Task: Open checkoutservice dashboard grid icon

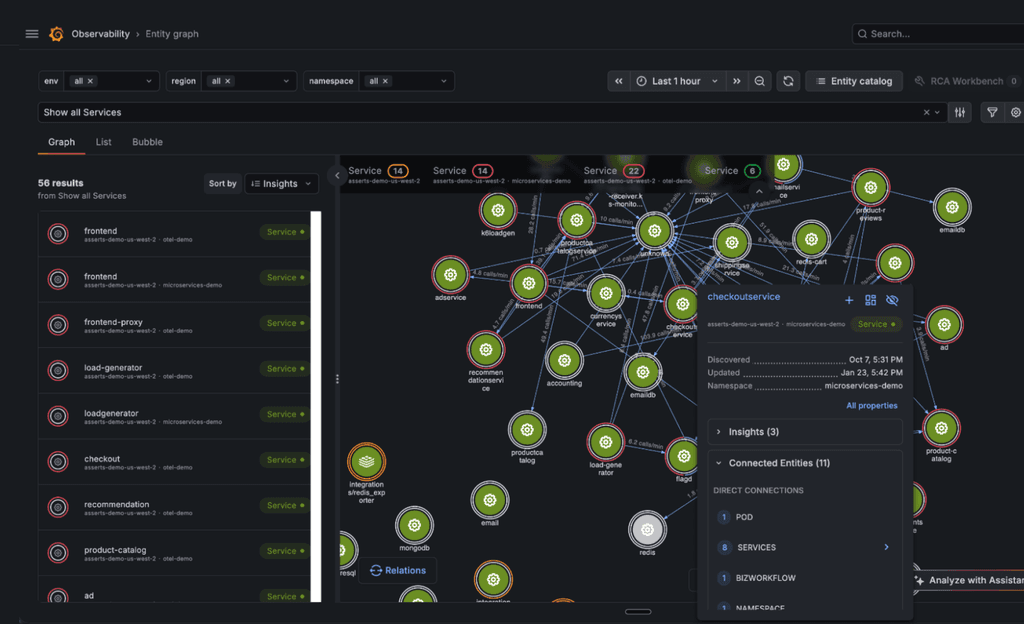Action: pos(871,300)
